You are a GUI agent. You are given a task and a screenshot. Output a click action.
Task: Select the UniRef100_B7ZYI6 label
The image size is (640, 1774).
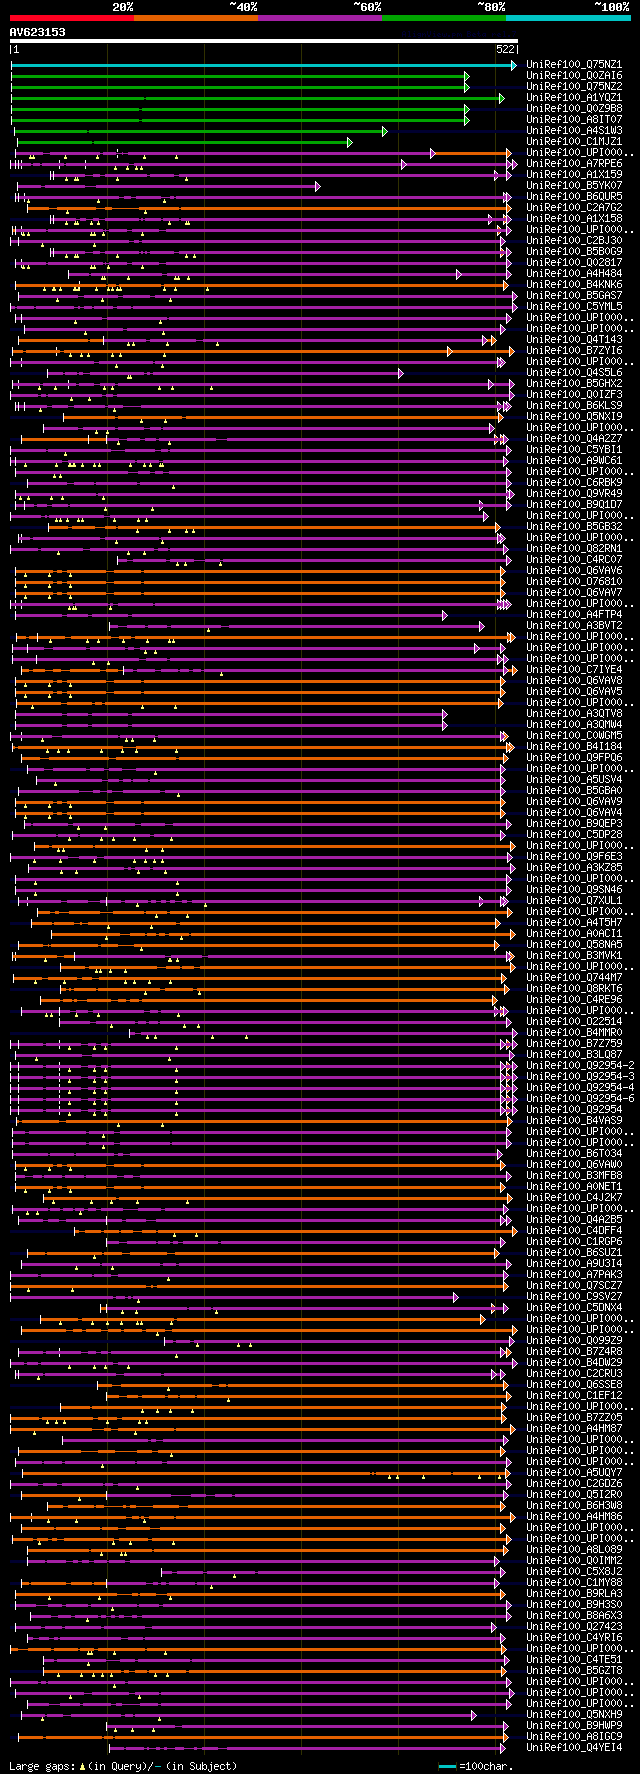click(x=574, y=351)
